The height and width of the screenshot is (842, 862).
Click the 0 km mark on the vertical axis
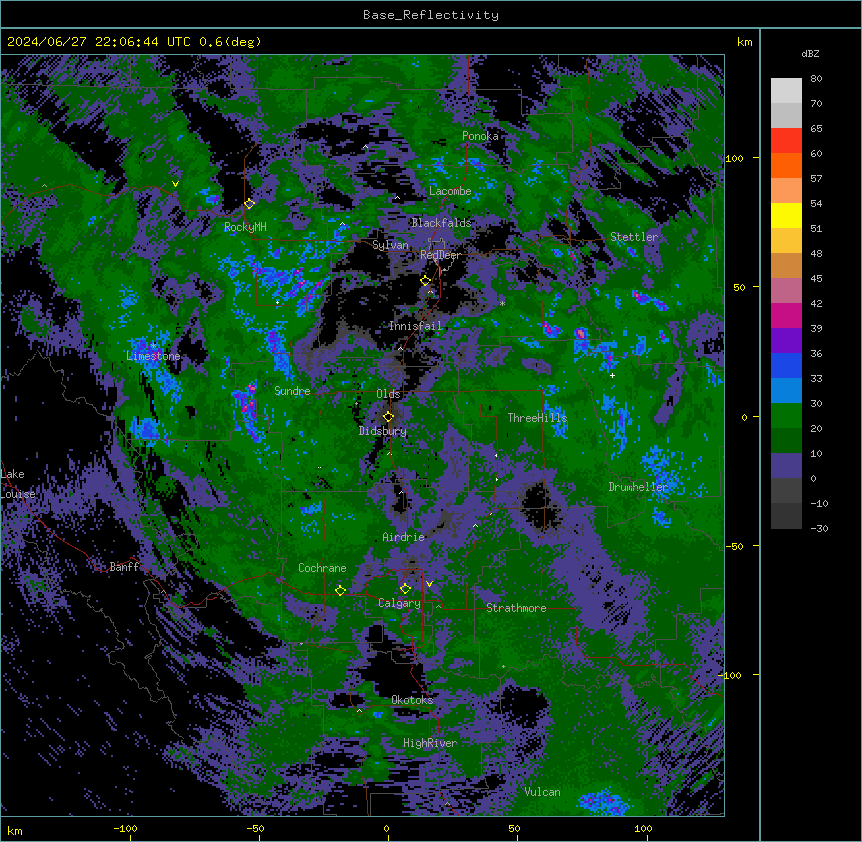click(x=744, y=417)
